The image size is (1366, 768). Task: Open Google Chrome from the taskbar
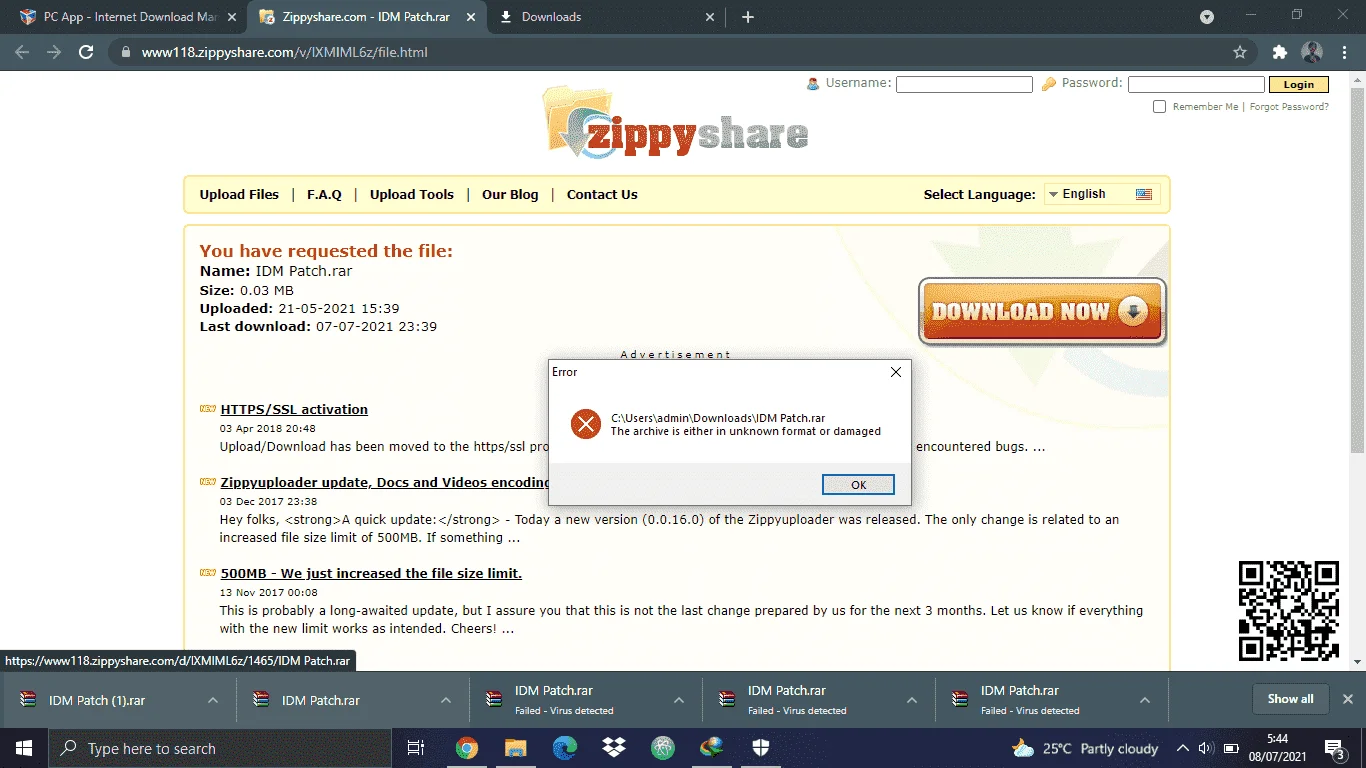tap(467, 748)
